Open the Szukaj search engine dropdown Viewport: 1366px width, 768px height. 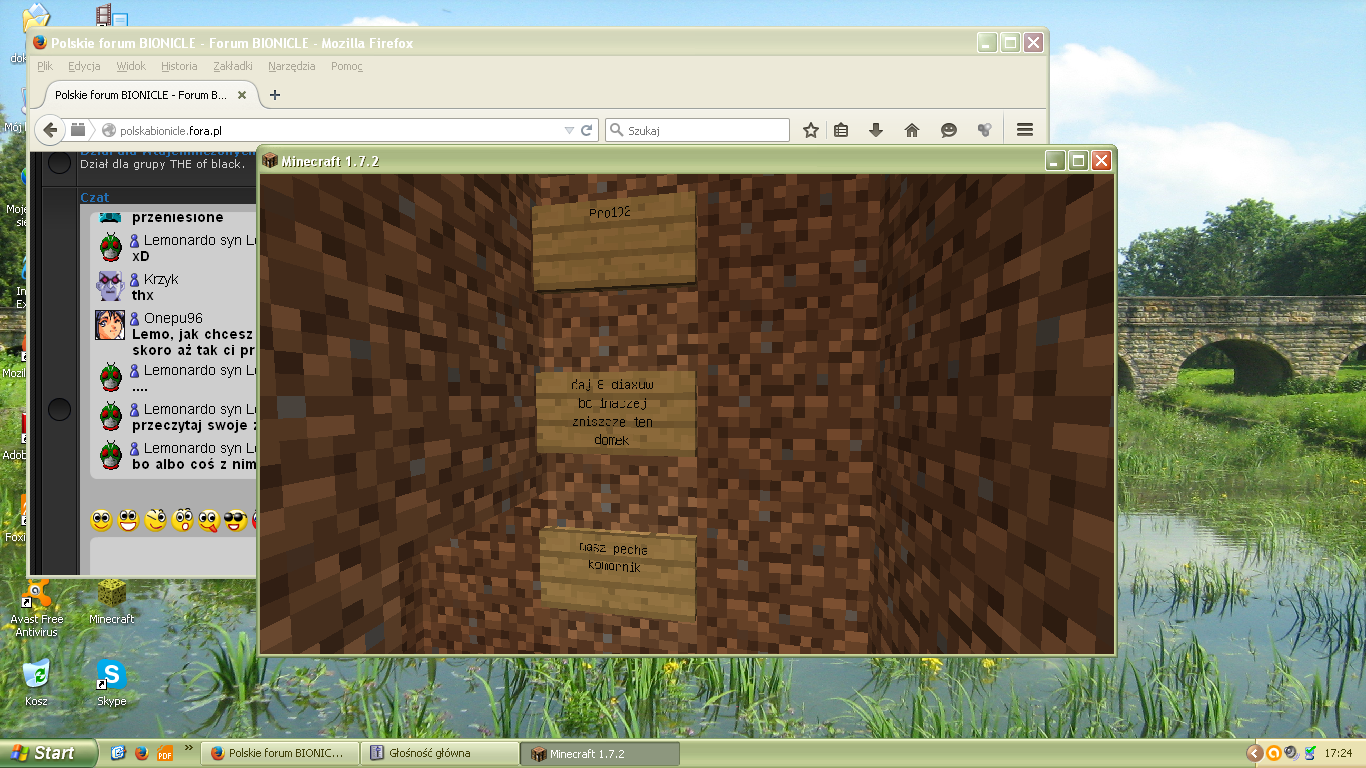click(x=619, y=129)
